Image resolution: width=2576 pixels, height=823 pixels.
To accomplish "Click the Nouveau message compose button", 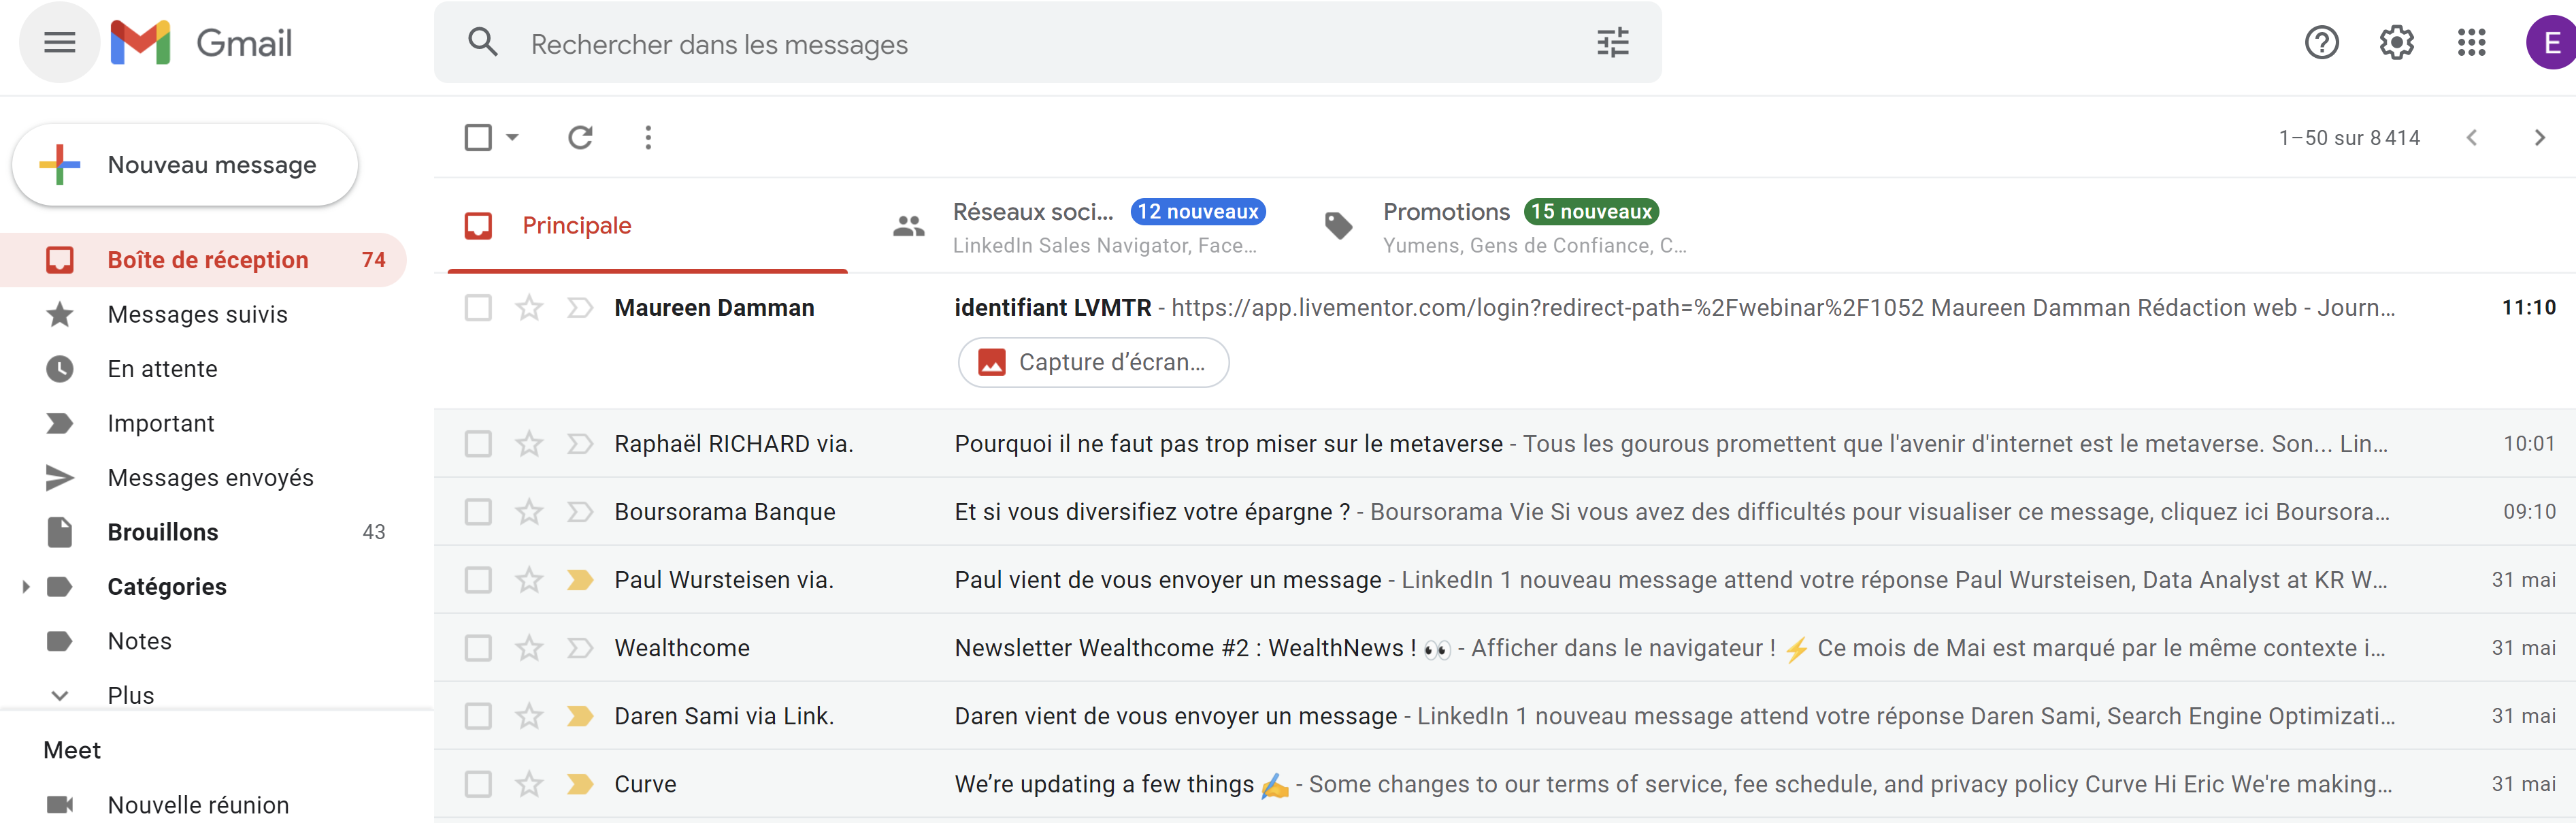I will point(185,165).
